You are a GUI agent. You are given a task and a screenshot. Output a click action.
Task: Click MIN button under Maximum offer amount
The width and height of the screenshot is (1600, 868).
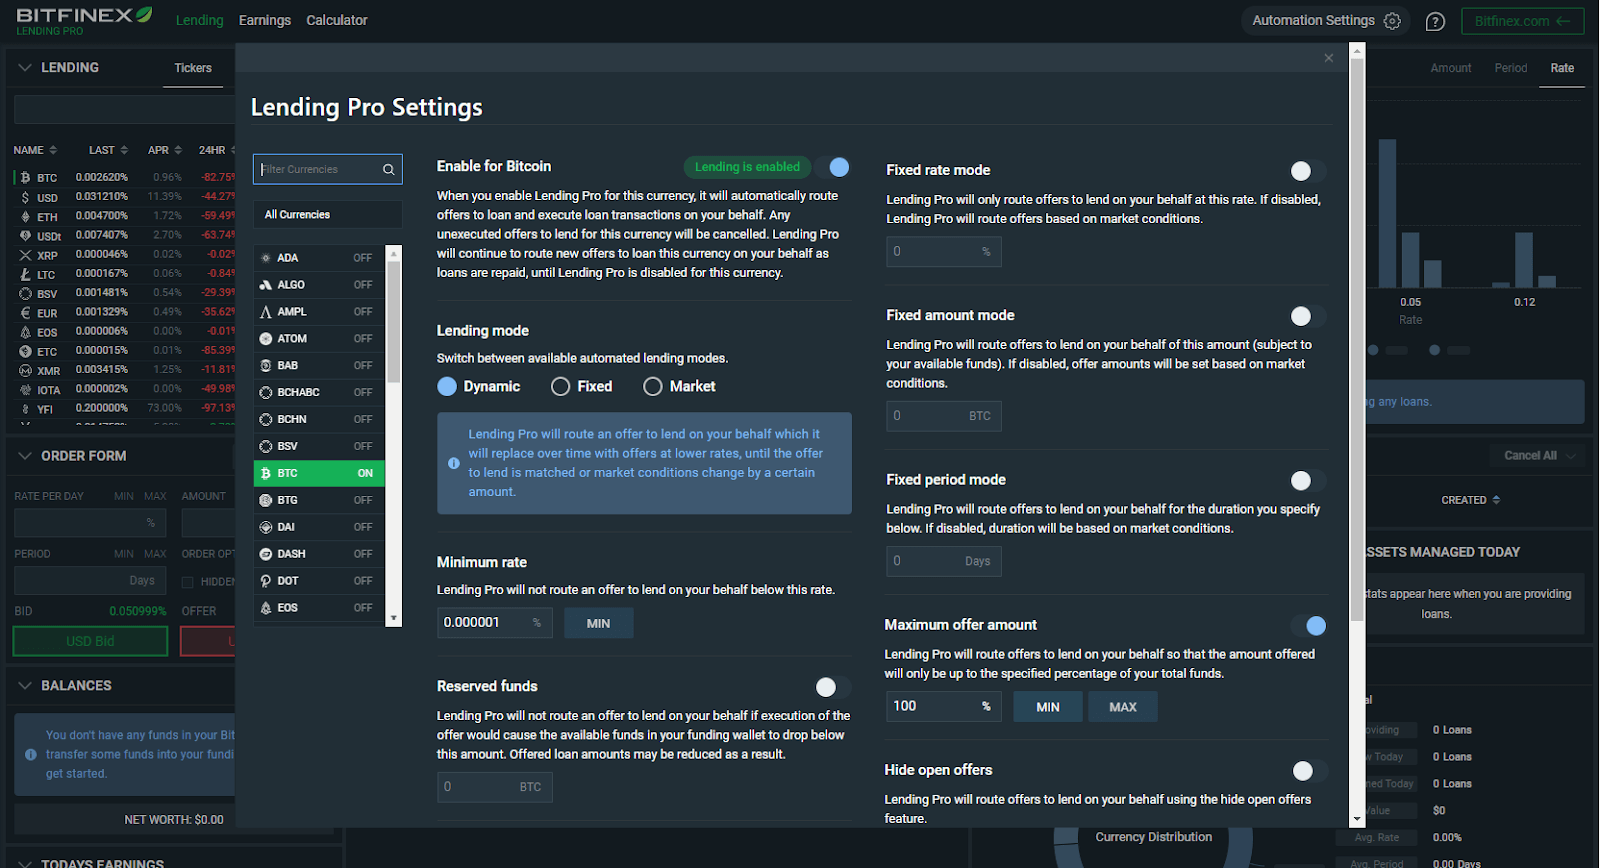(1048, 707)
